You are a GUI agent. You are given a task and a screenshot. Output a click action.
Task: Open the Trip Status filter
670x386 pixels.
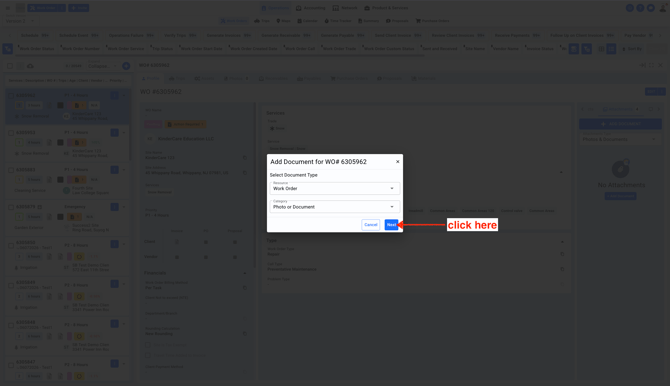click(x=162, y=49)
